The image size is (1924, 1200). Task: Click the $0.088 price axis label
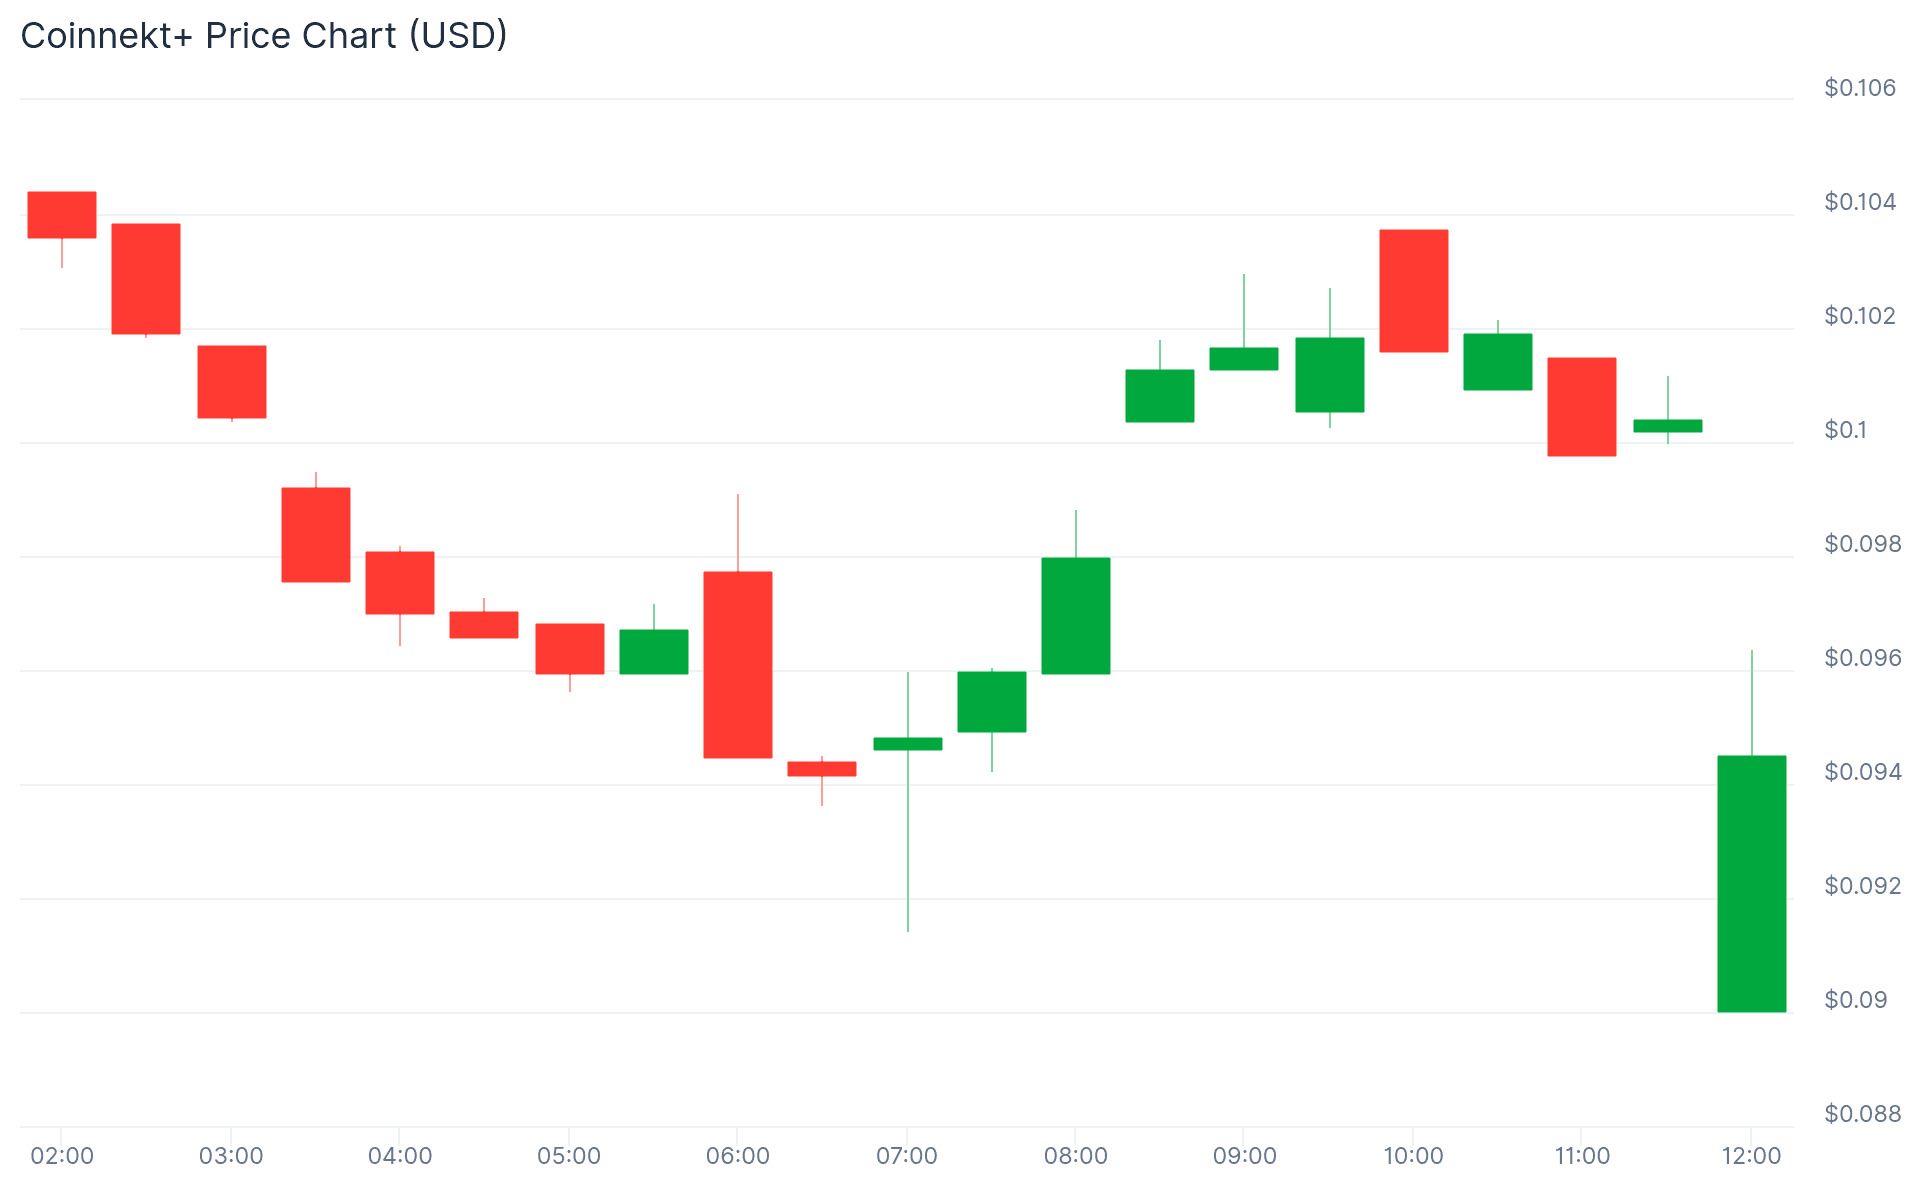1863,1114
